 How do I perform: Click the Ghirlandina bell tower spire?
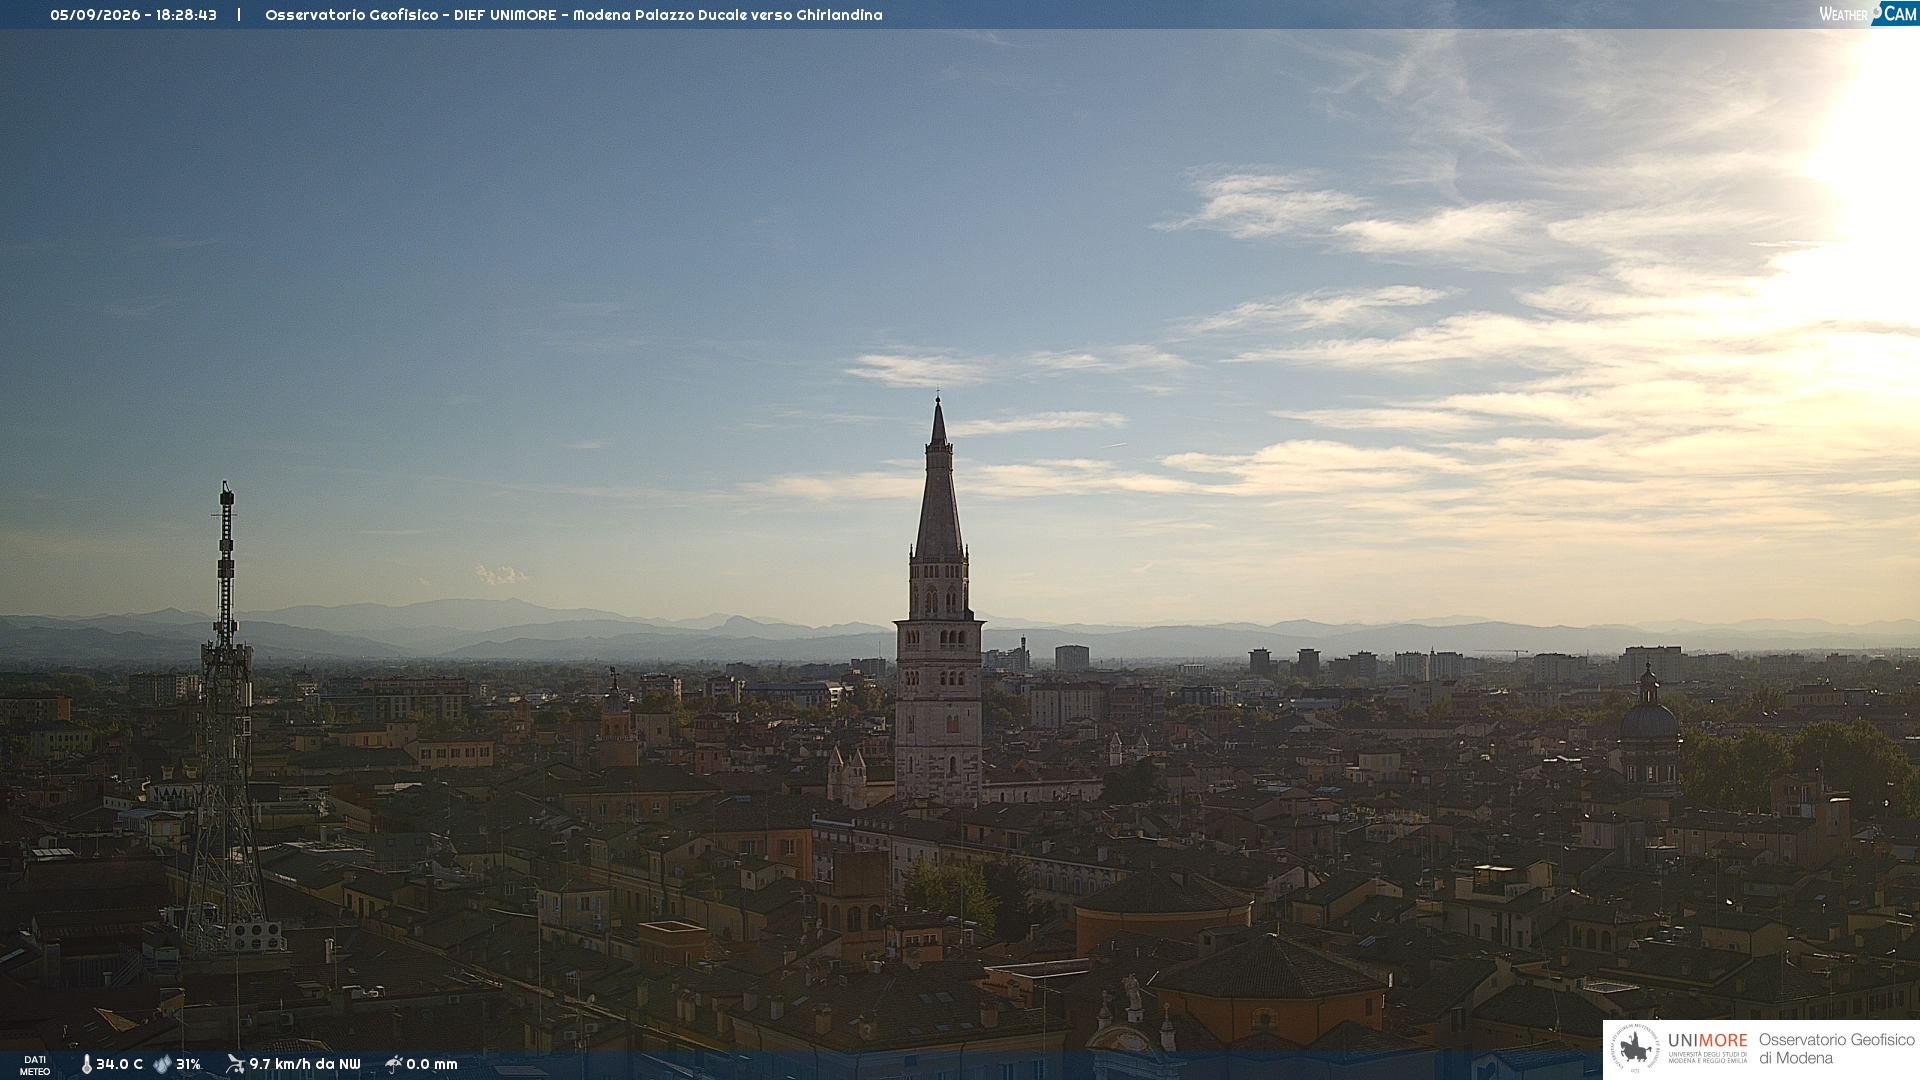[x=938, y=480]
